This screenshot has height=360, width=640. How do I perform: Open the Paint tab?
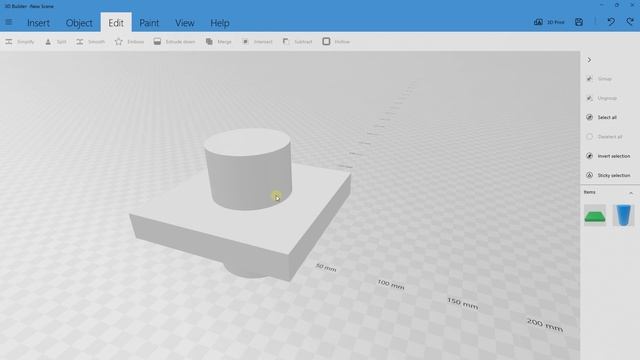coord(149,23)
